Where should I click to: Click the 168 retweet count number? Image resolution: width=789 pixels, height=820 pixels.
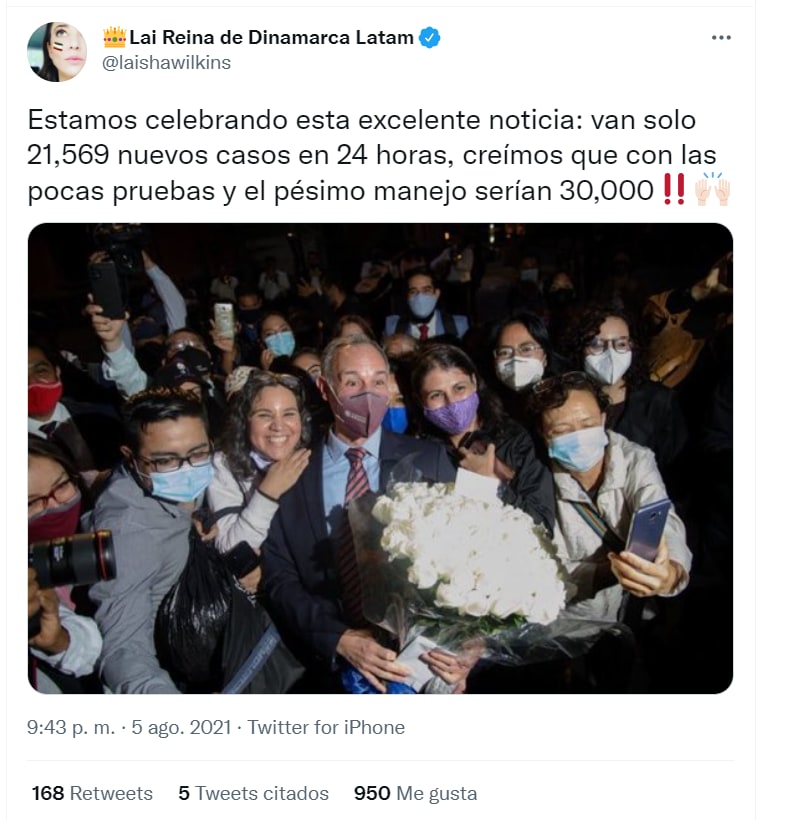coord(48,793)
